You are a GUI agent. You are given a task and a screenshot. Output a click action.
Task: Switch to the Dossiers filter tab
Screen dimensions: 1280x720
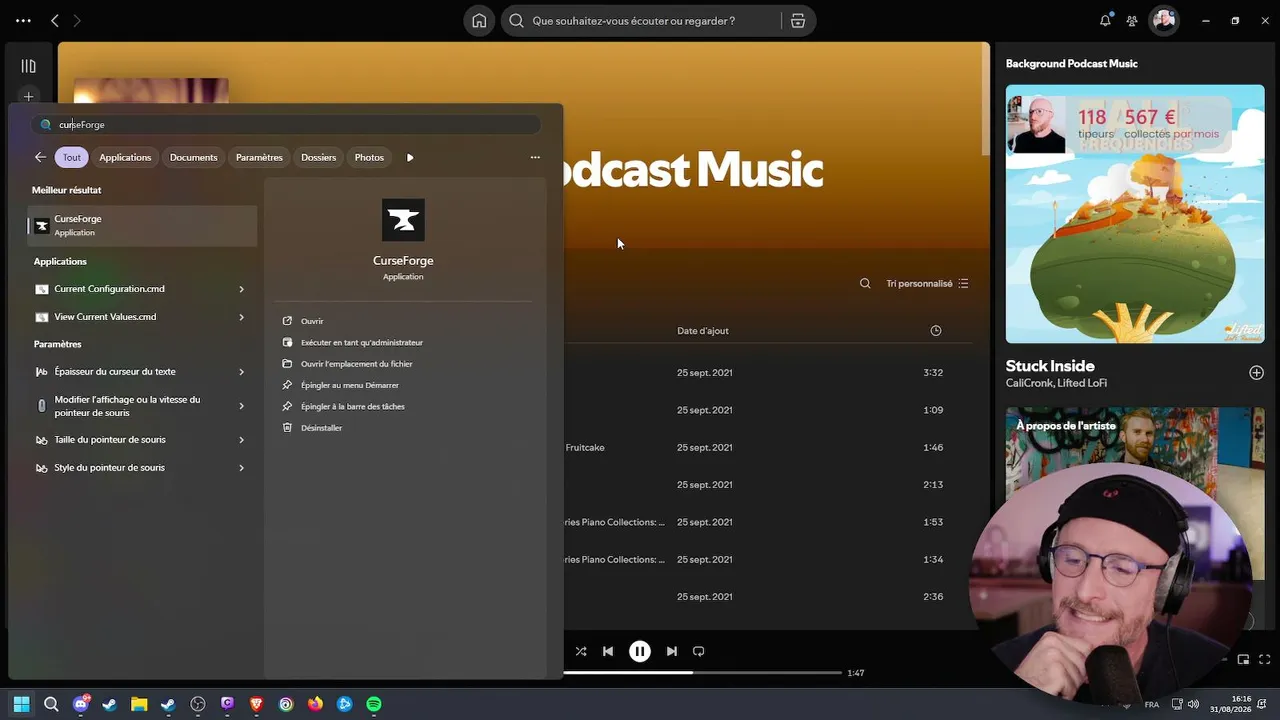tap(319, 157)
